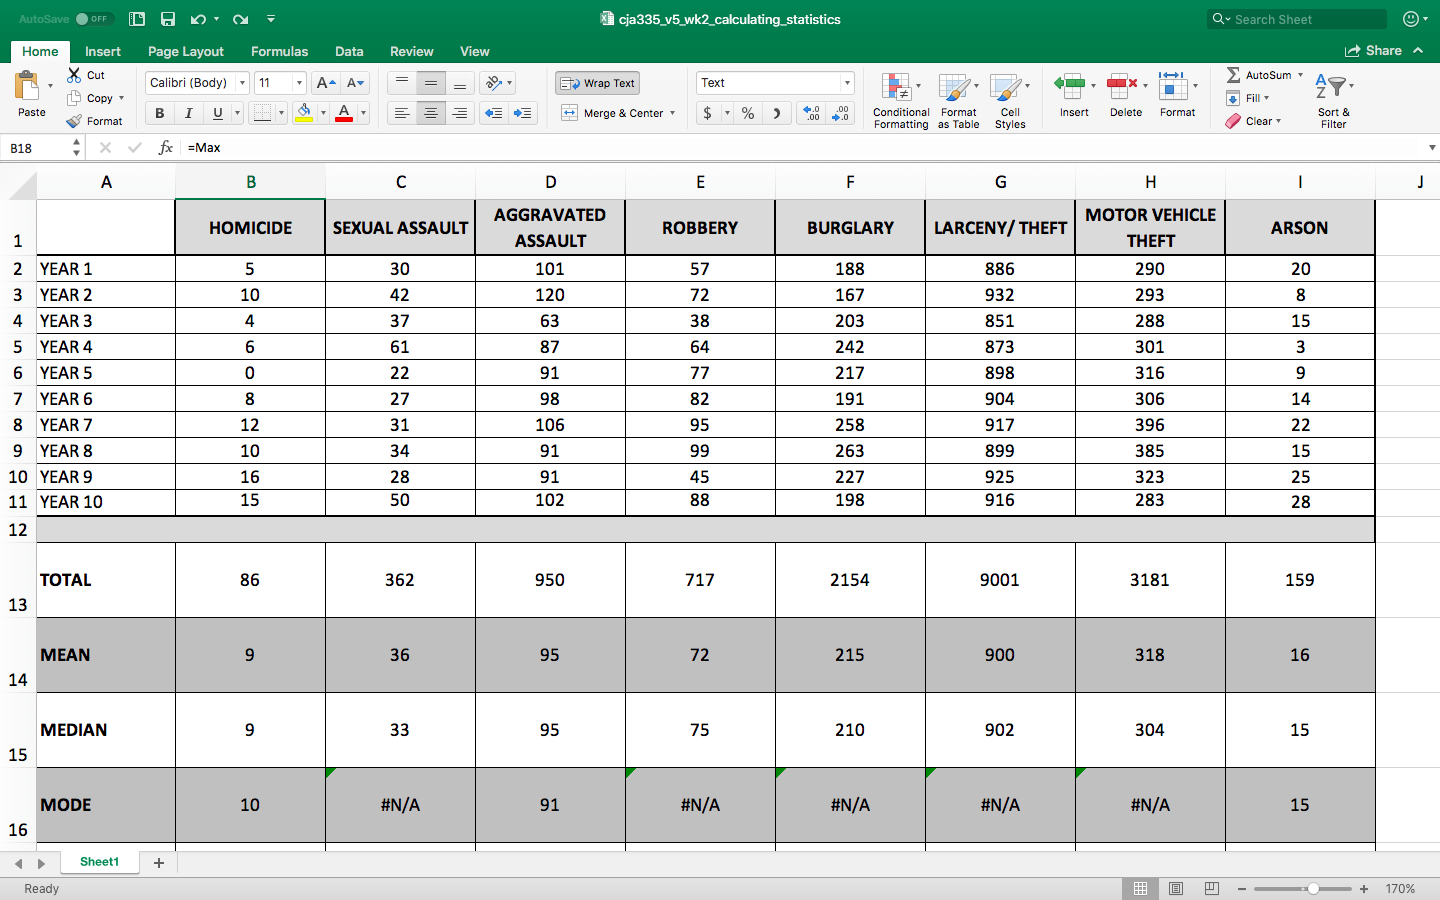The image size is (1440, 900).
Task: Open Format as Table
Action: pos(958,100)
